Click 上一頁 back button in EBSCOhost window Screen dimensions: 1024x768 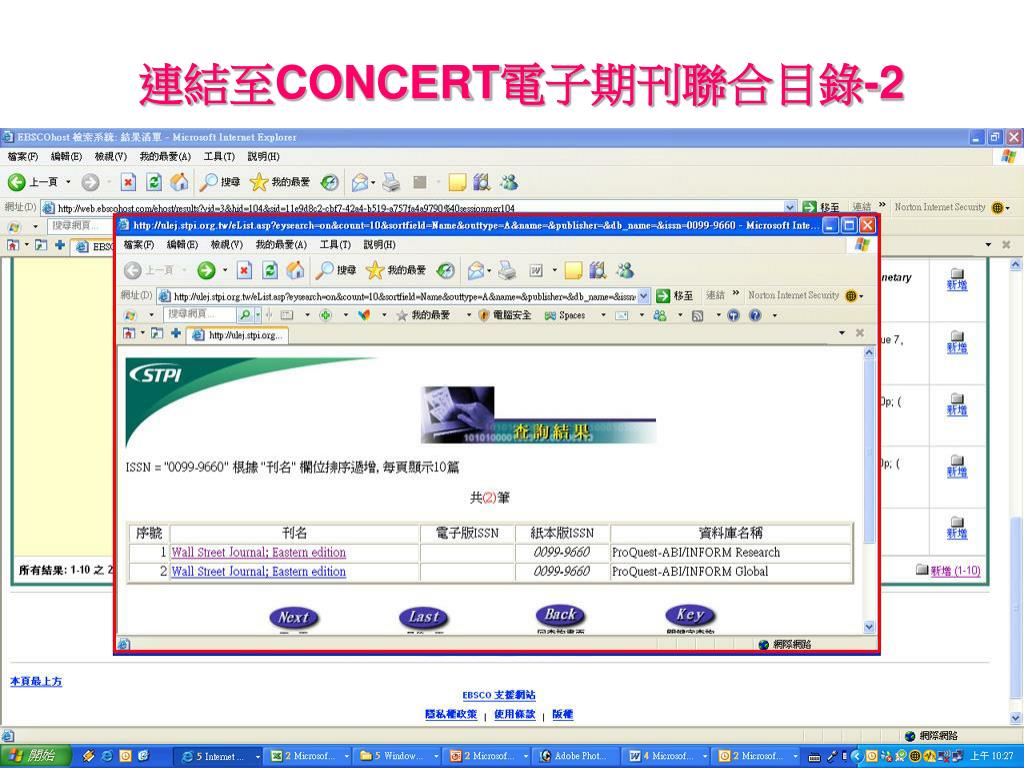click(33, 182)
